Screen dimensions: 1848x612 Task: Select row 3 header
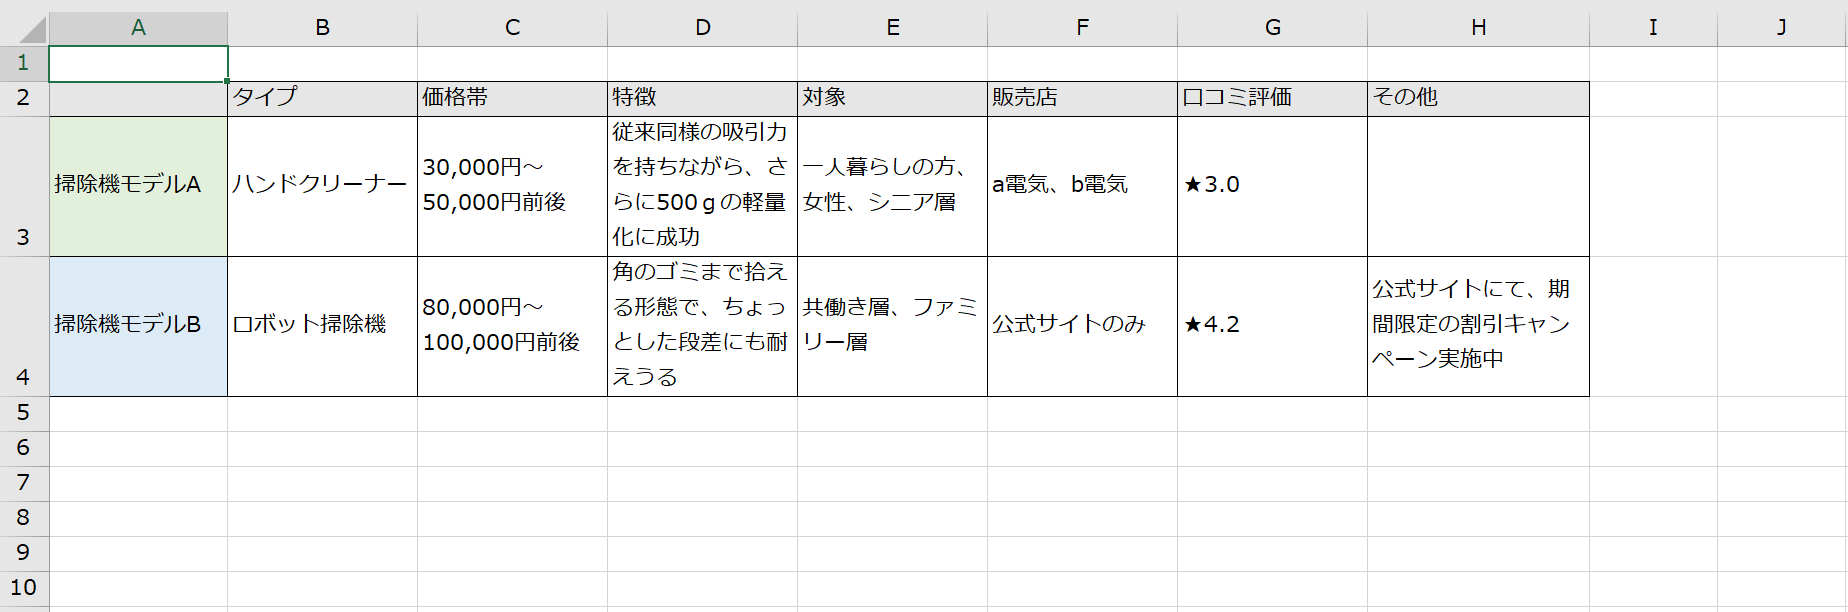tap(24, 187)
